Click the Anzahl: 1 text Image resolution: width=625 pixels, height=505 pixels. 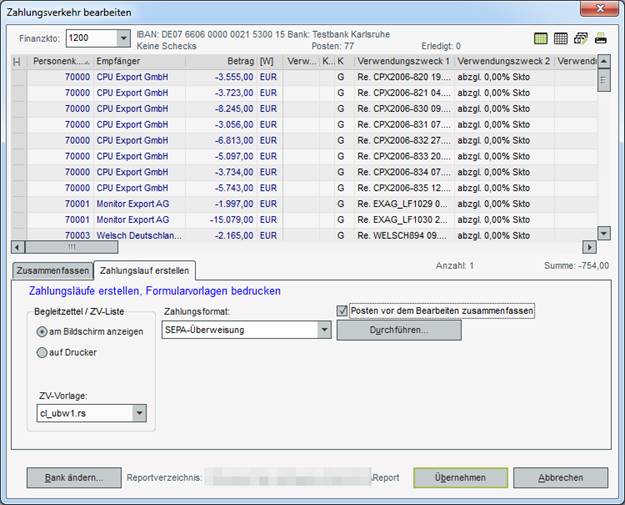point(455,266)
